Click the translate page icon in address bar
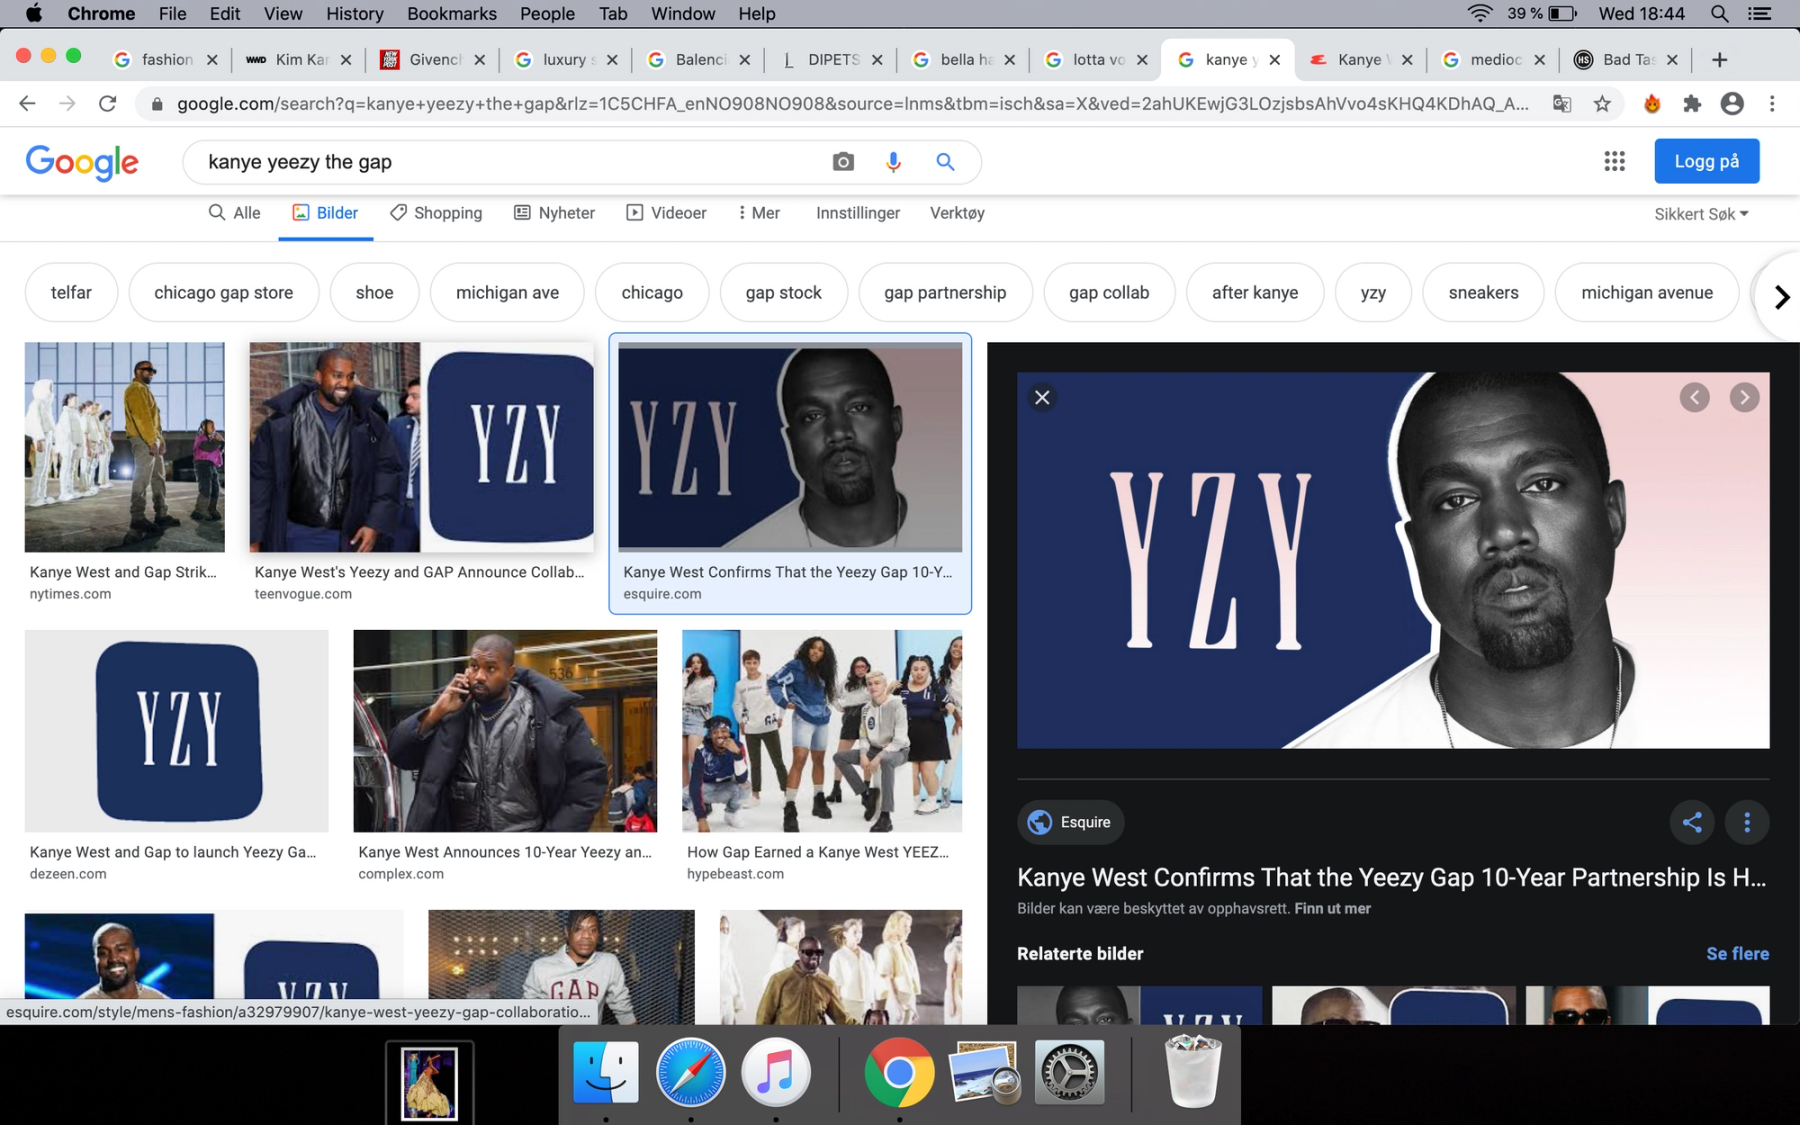1800x1125 pixels. coord(1562,104)
